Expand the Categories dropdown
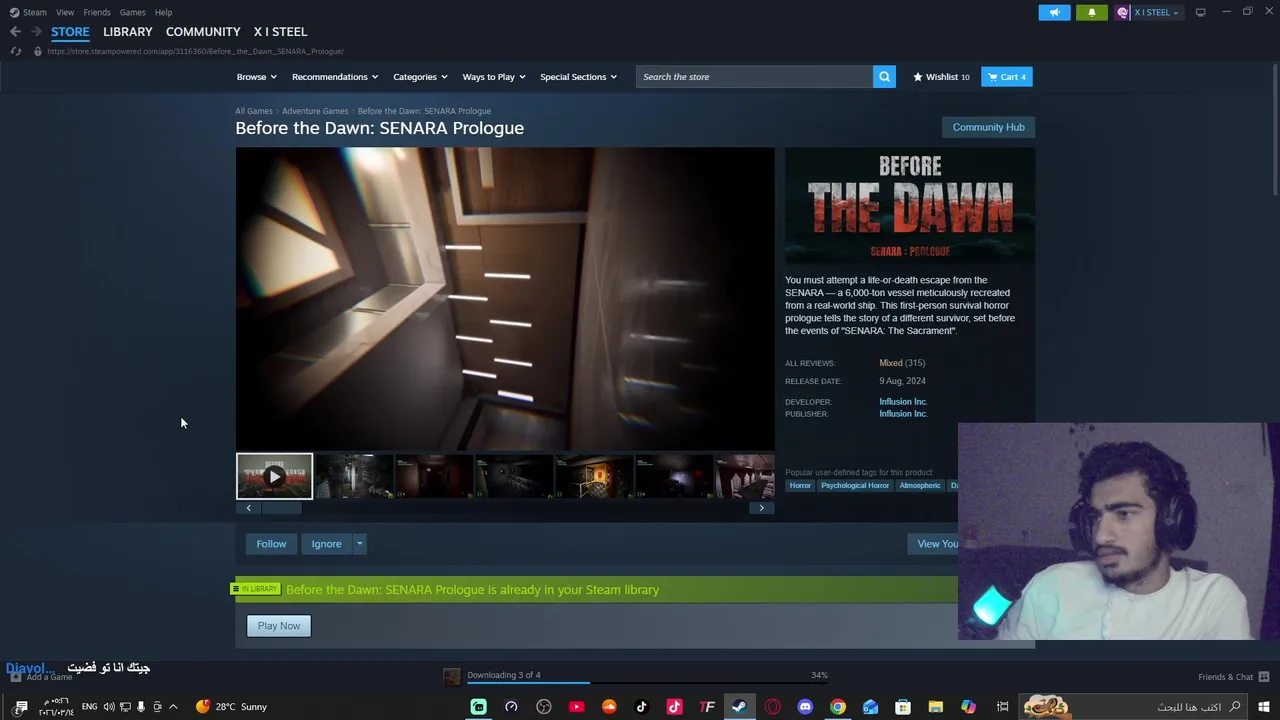This screenshot has width=1280, height=720. [420, 77]
